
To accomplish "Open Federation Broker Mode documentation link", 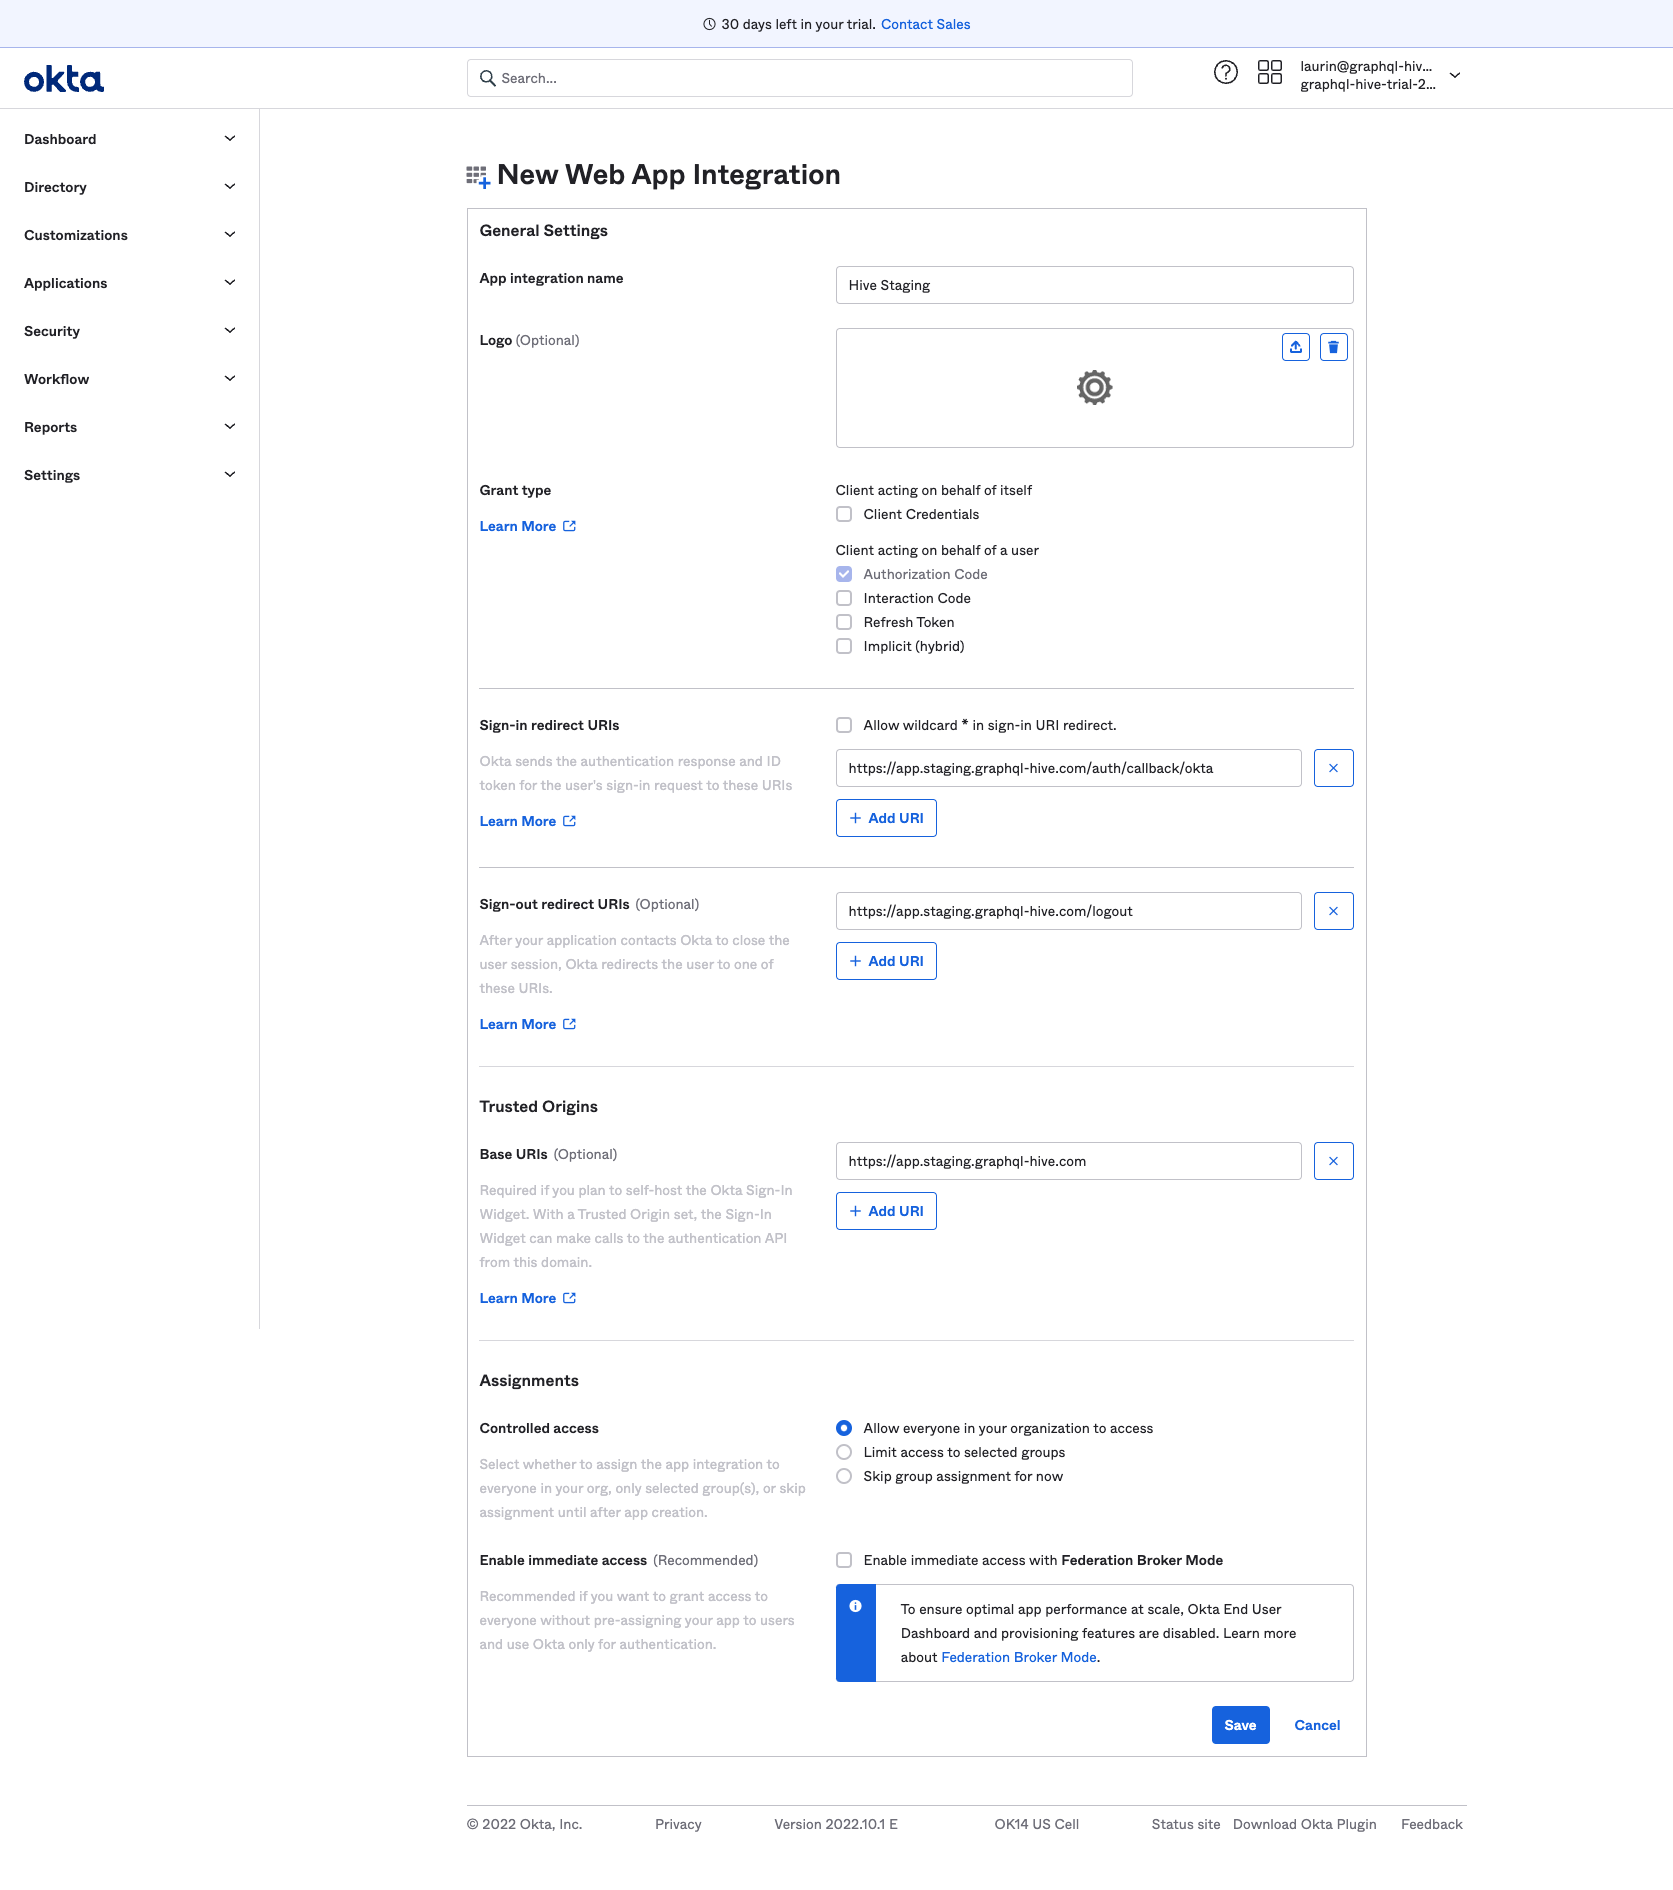I will point(1017,1656).
